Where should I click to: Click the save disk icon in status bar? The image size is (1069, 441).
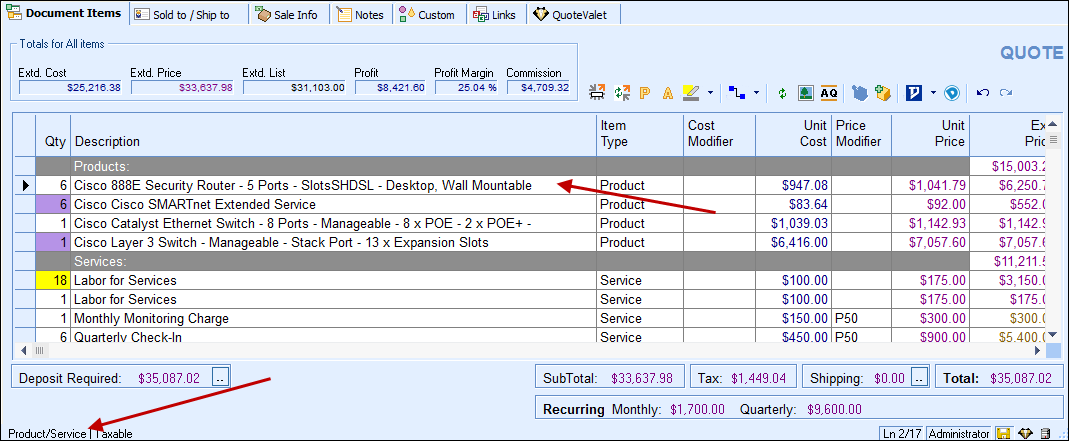(1003, 434)
